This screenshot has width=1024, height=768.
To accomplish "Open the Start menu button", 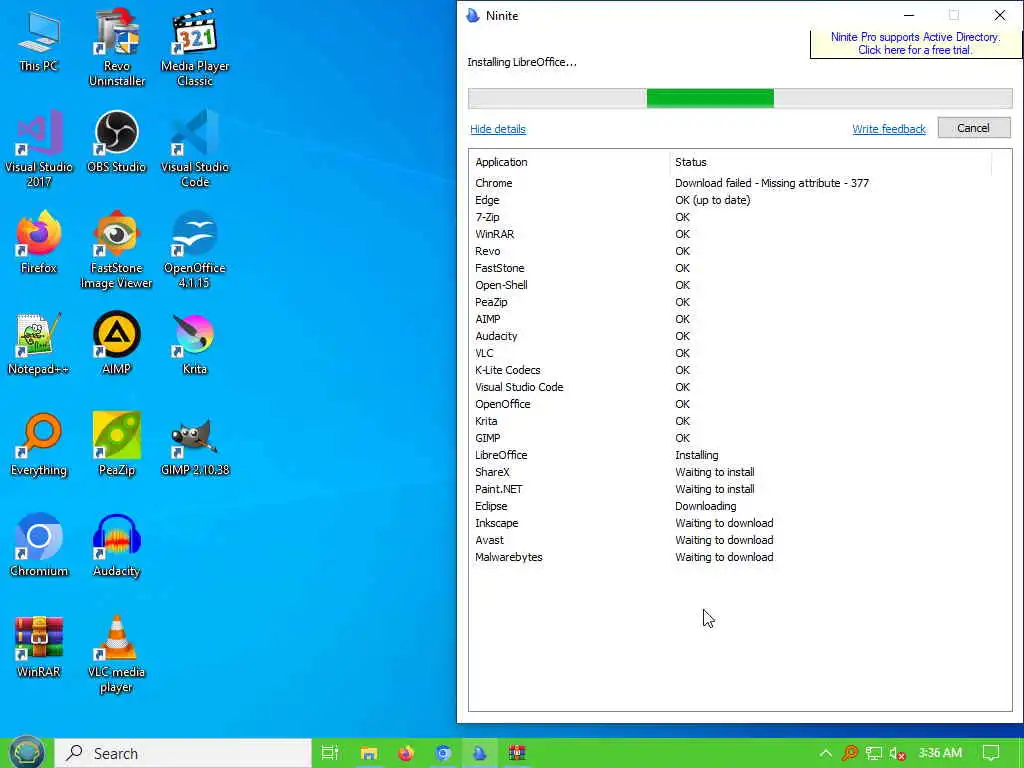I will 27,753.
